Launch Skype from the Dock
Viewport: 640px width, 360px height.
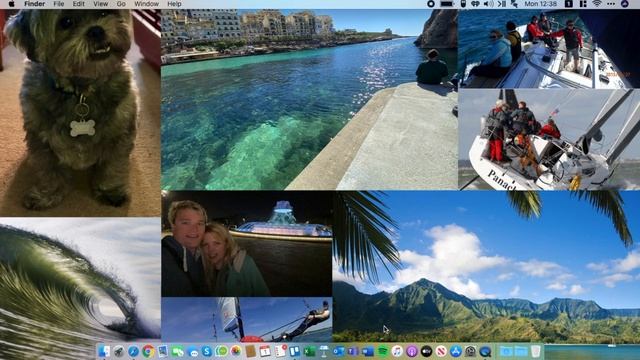pyautogui.click(x=207, y=351)
